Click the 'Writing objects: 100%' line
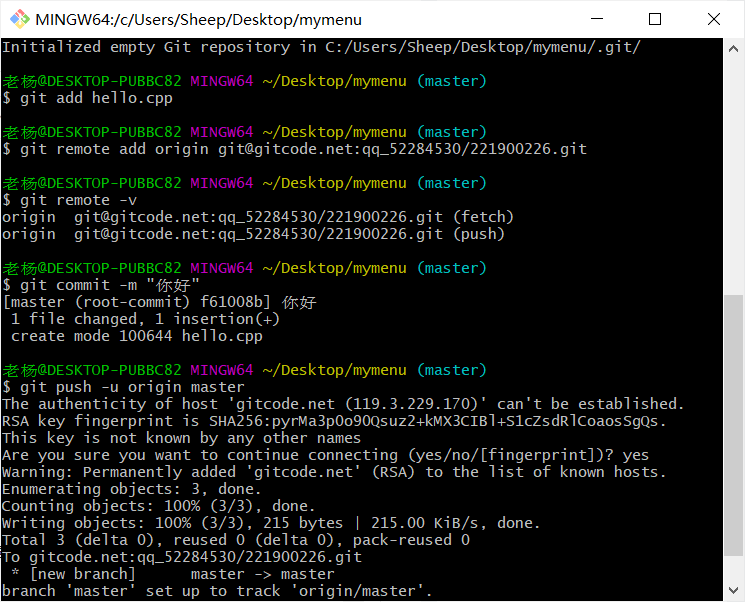 point(271,523)
